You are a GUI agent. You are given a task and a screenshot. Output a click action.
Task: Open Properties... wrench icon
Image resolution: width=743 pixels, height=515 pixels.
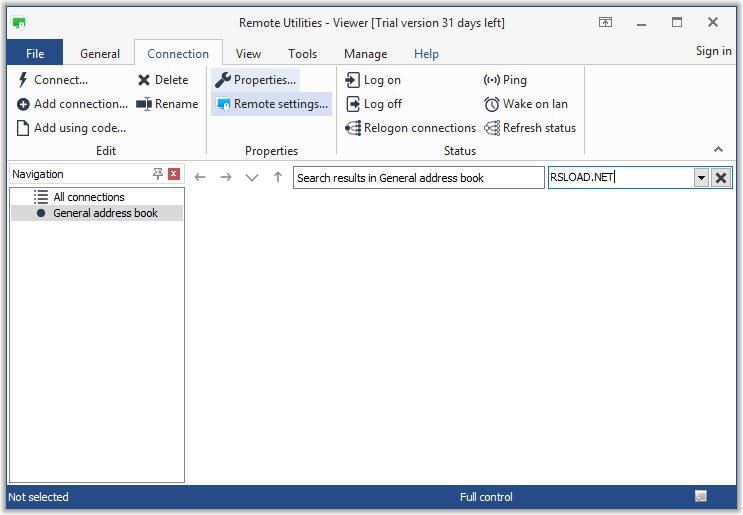223,80
